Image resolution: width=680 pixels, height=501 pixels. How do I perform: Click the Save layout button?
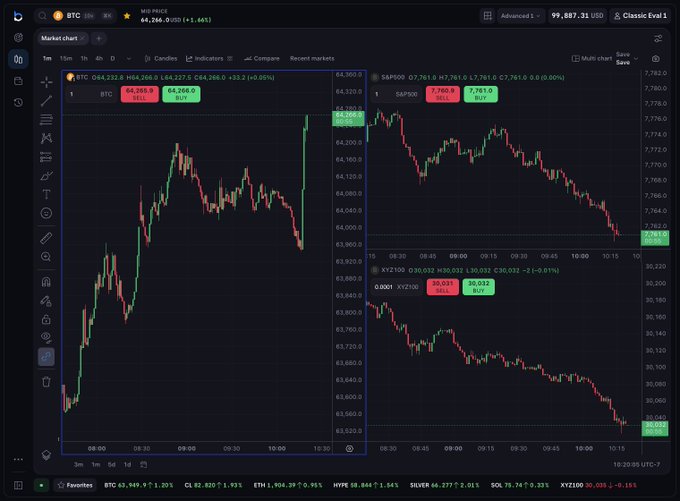[623, 59]
